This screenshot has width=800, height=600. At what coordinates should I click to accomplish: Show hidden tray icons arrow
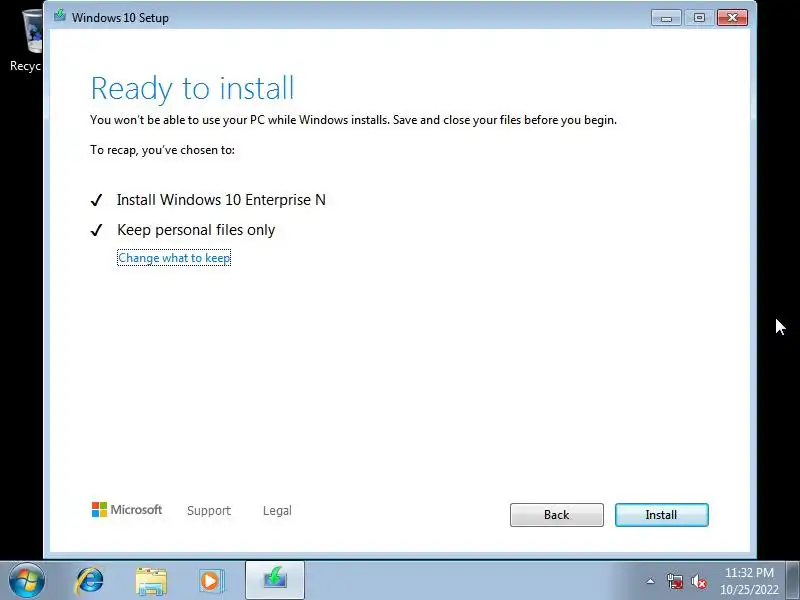(651, 581)
